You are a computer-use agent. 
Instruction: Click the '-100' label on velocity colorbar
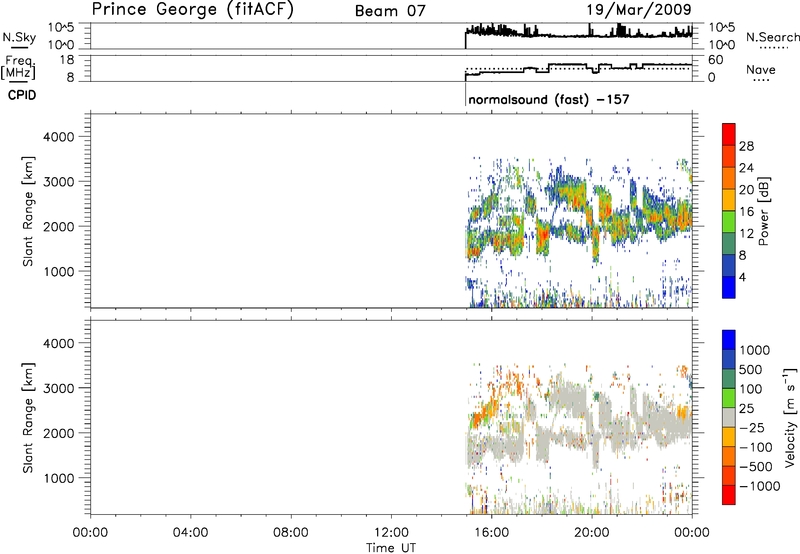[756, 447]
